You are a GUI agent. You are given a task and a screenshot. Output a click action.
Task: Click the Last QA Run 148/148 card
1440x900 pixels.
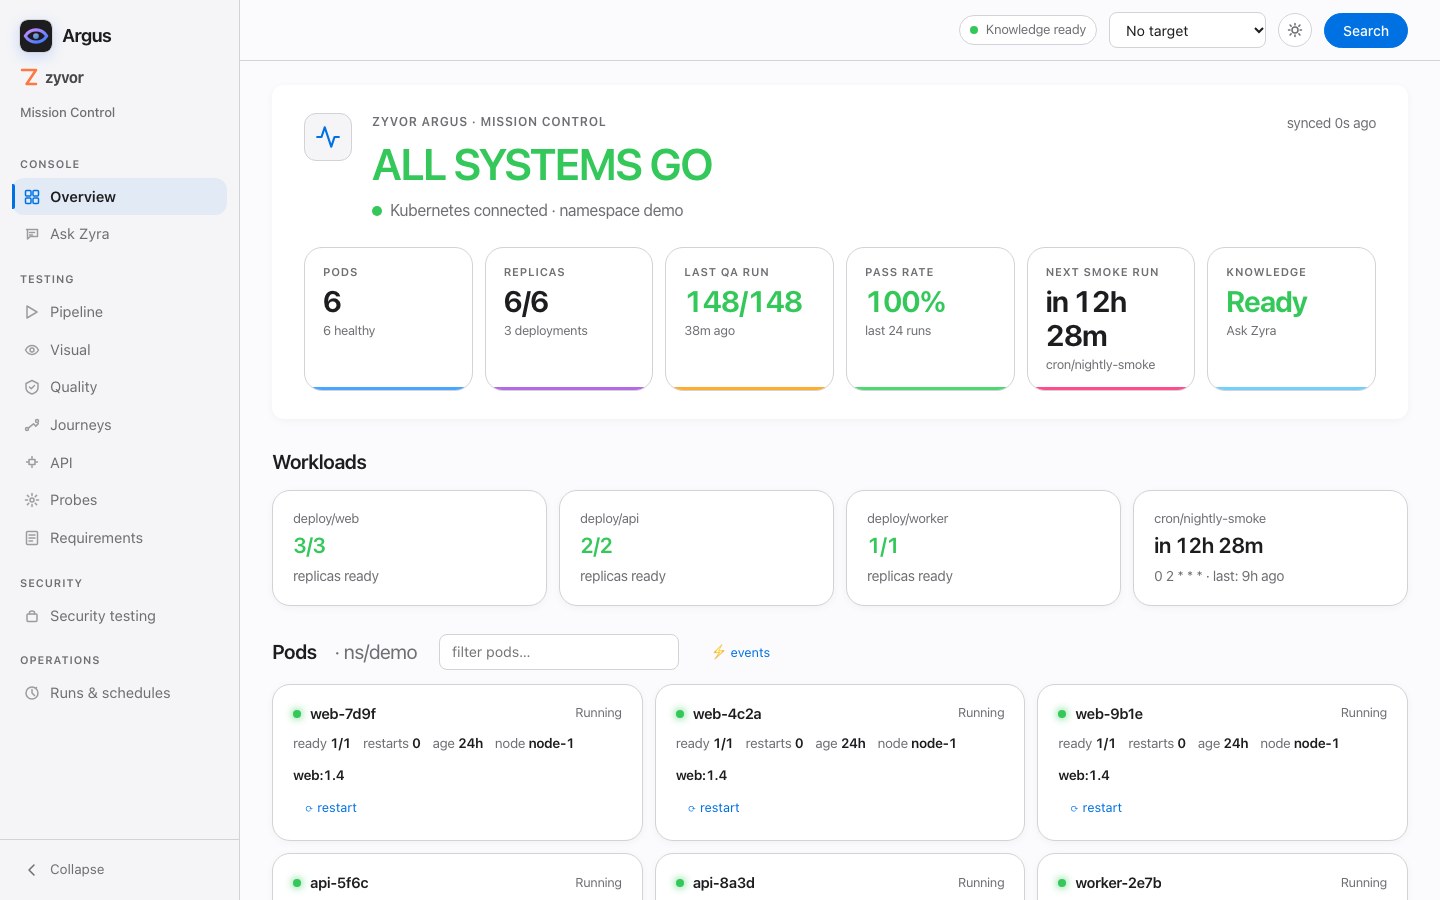tap(749, 319)
